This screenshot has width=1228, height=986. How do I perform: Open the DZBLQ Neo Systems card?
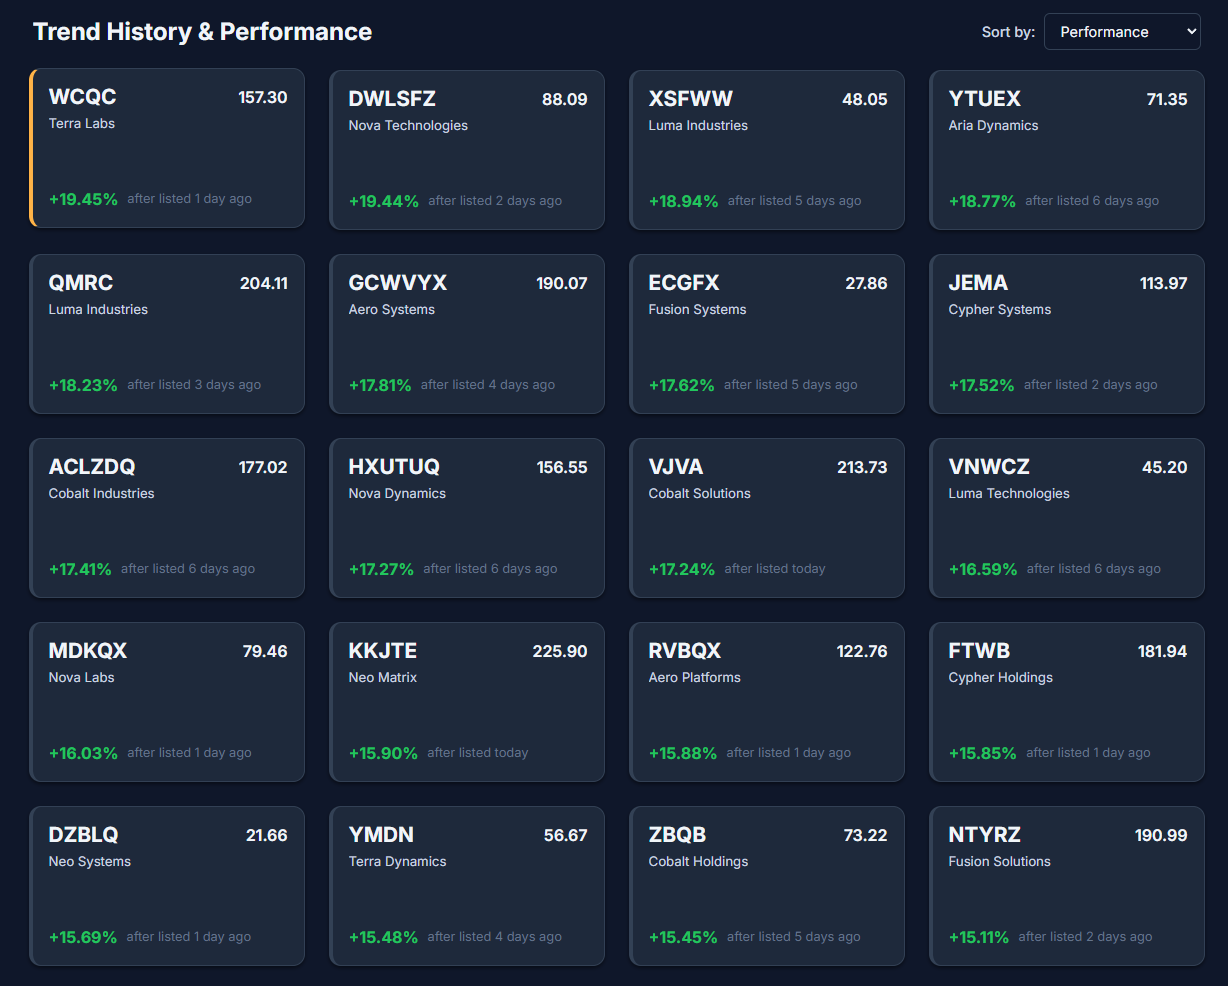[x=167, y=886]
